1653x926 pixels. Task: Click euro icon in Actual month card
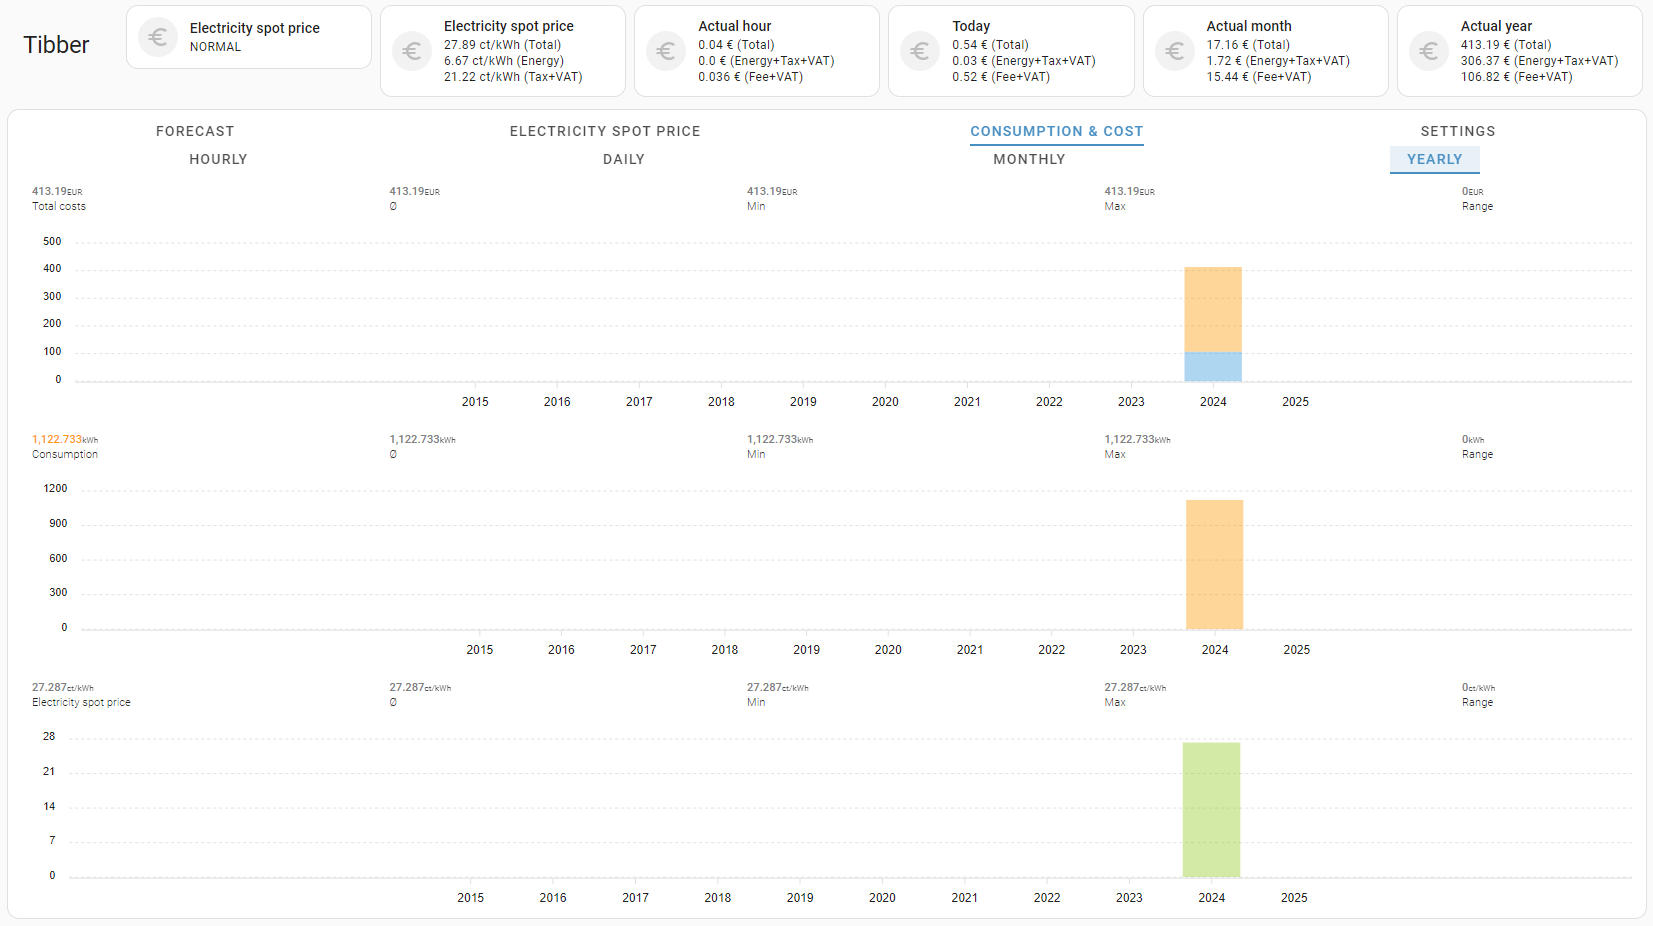click(x=1175, y=51)
